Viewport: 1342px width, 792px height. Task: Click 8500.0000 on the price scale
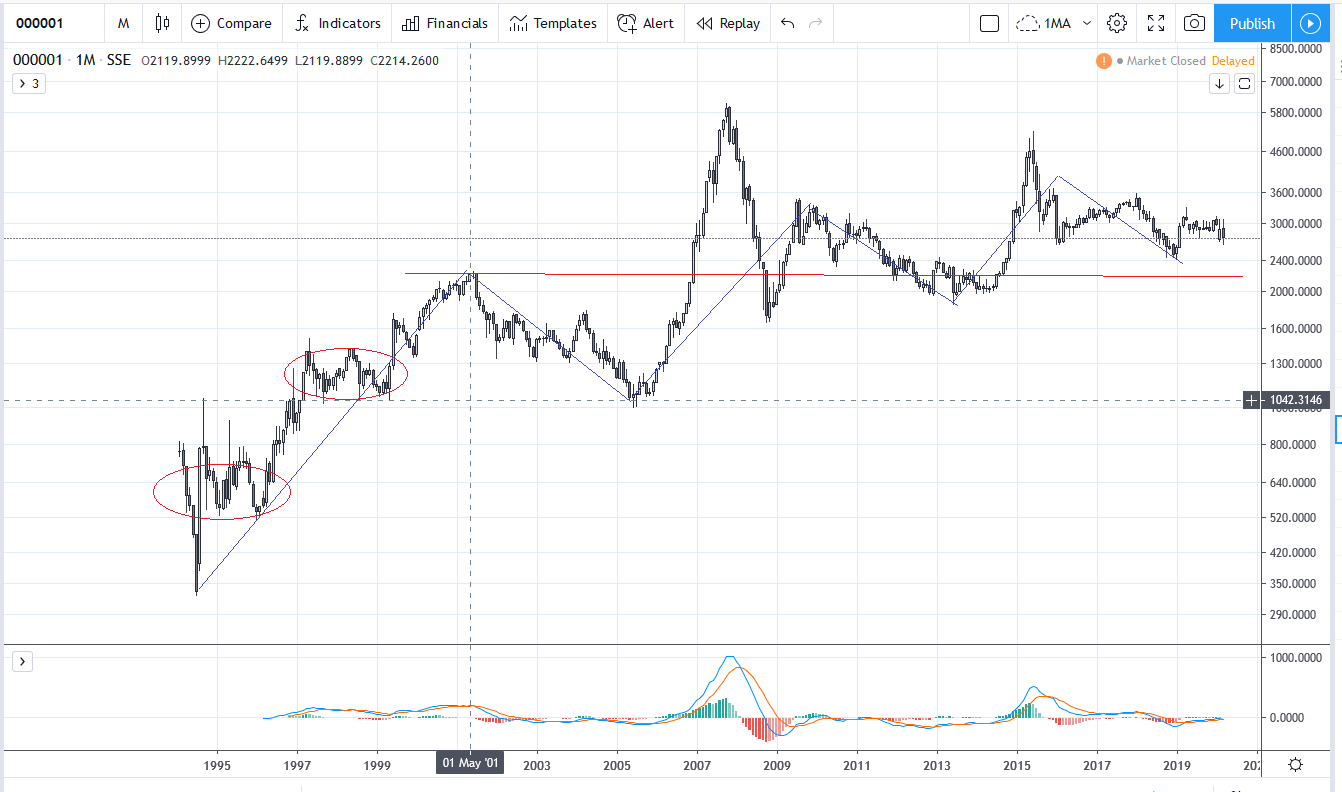pyautogui.click(x=1296, y=48)
